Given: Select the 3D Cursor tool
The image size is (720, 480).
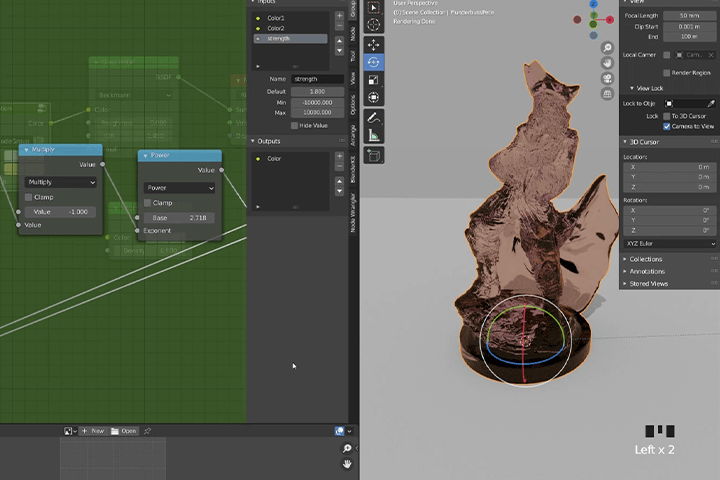Looking at the screenshot, I should click(x=374, y=25).
